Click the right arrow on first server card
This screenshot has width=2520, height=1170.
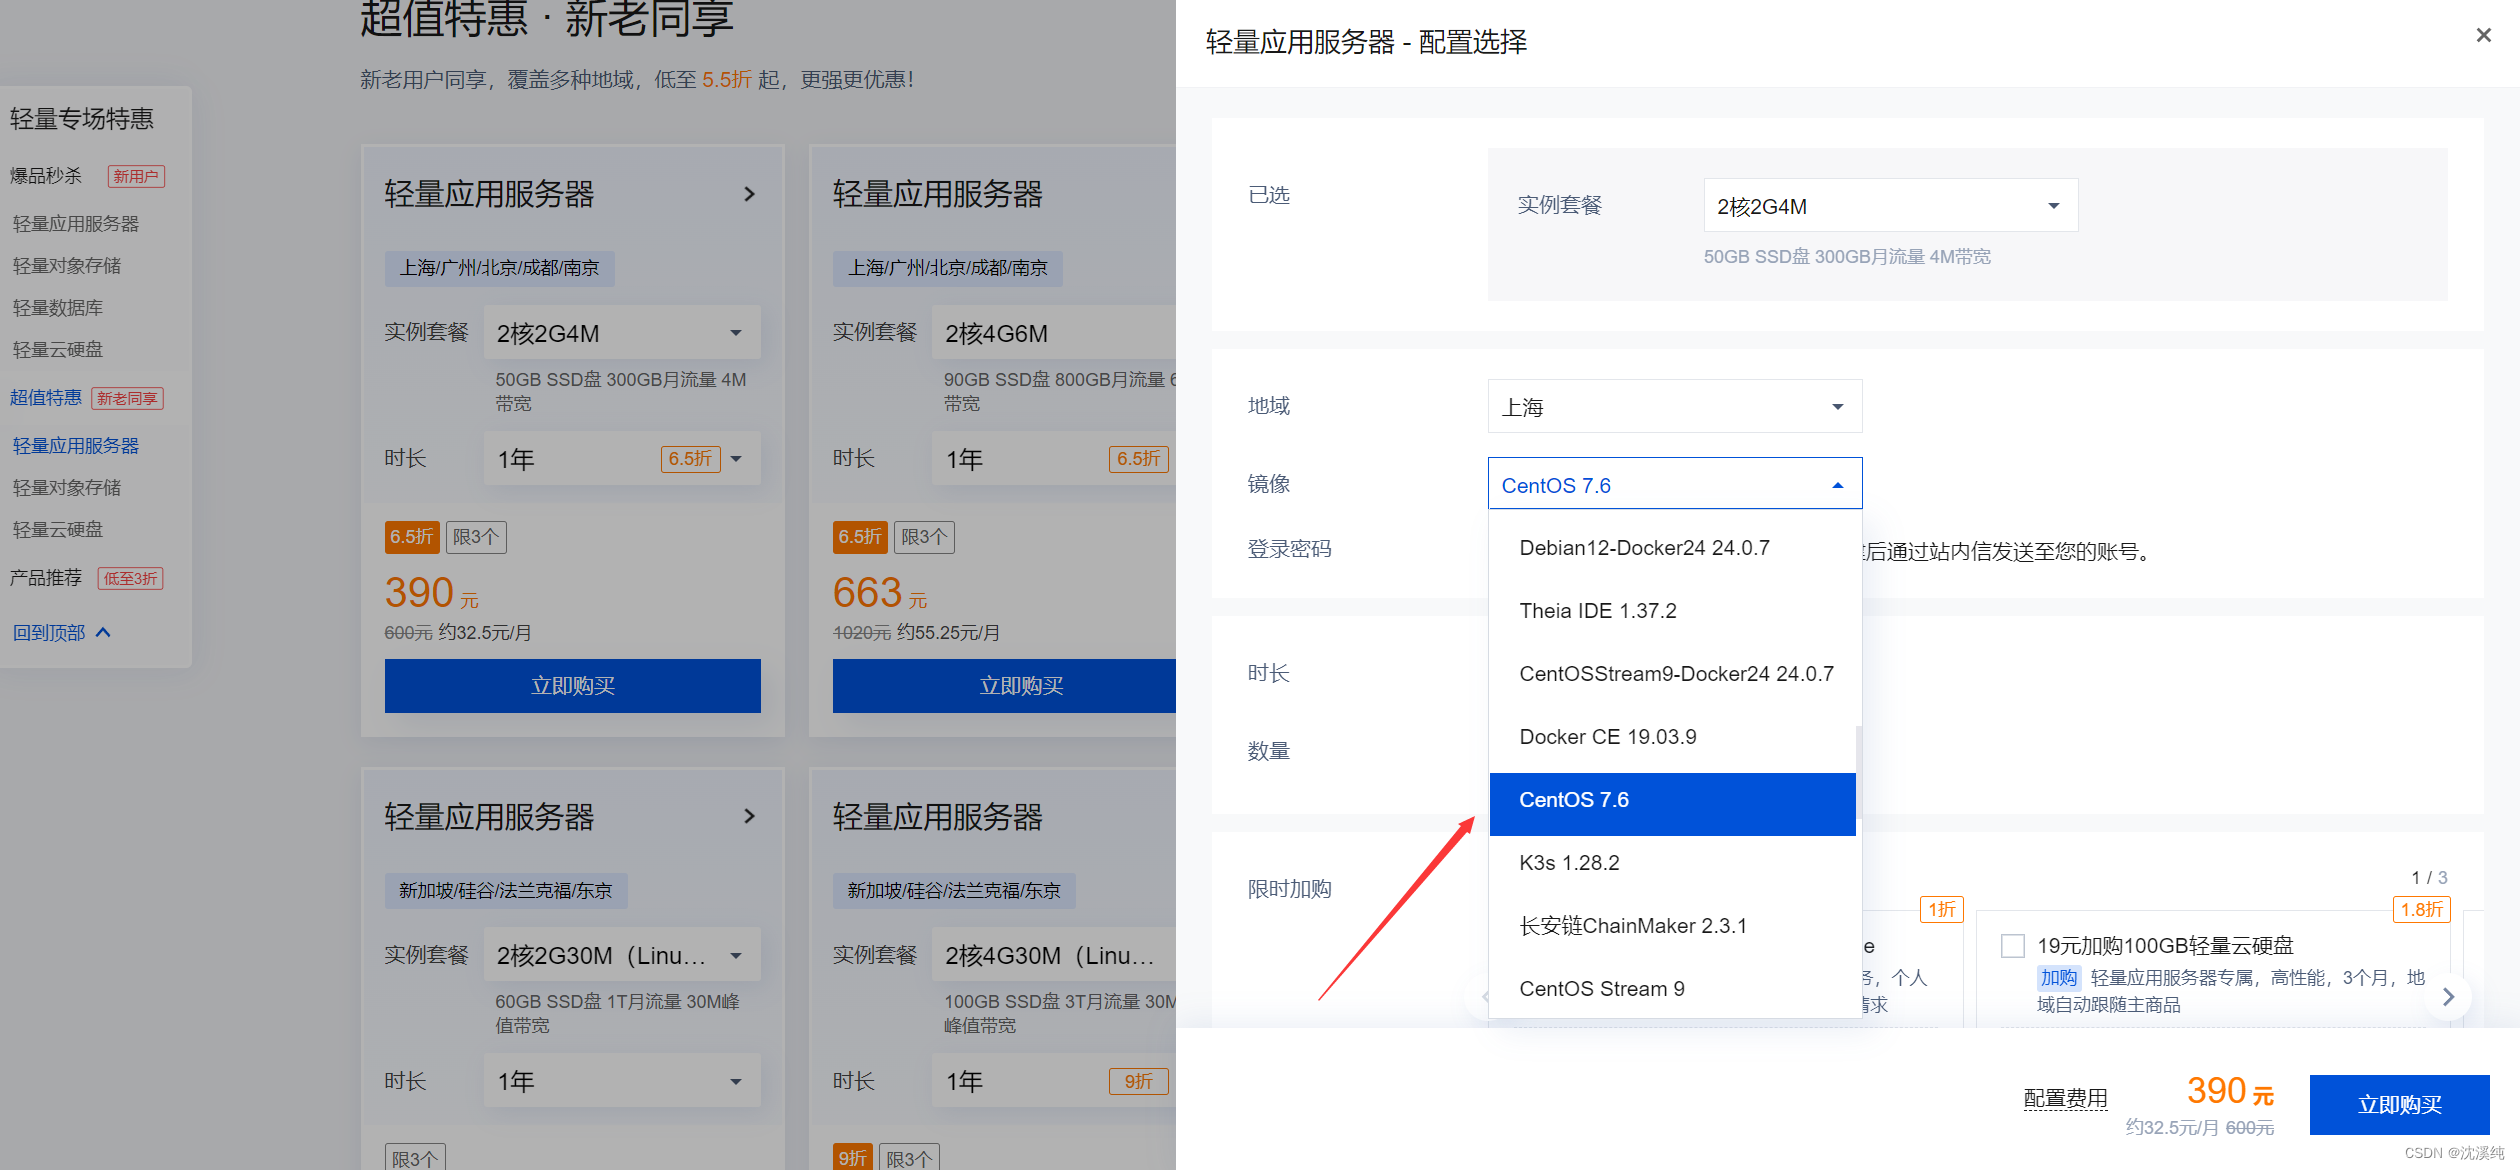click(x=749, y=194)
